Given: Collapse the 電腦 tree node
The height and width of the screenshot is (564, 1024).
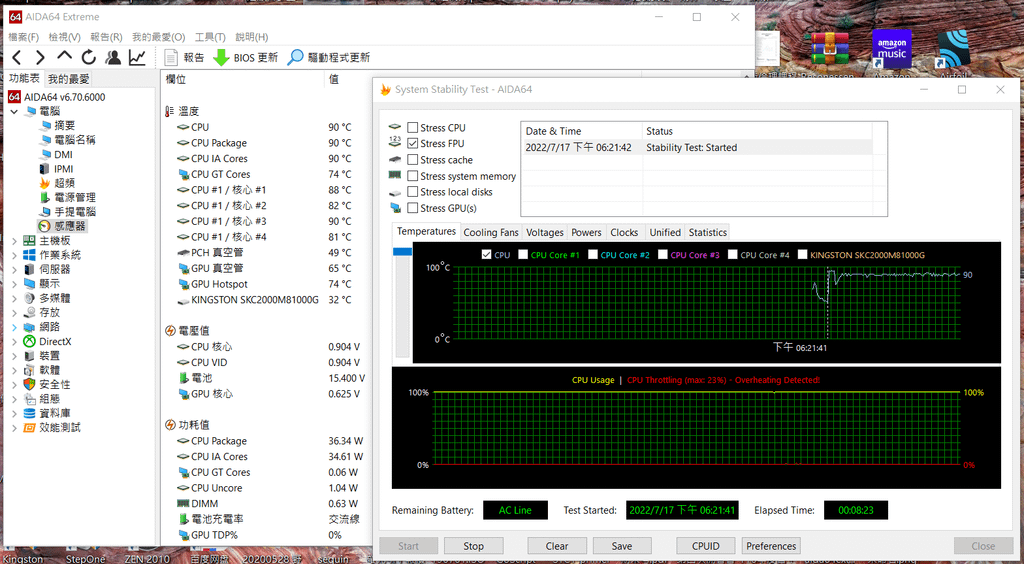Looking at the screenshot, I should (14, 111).
